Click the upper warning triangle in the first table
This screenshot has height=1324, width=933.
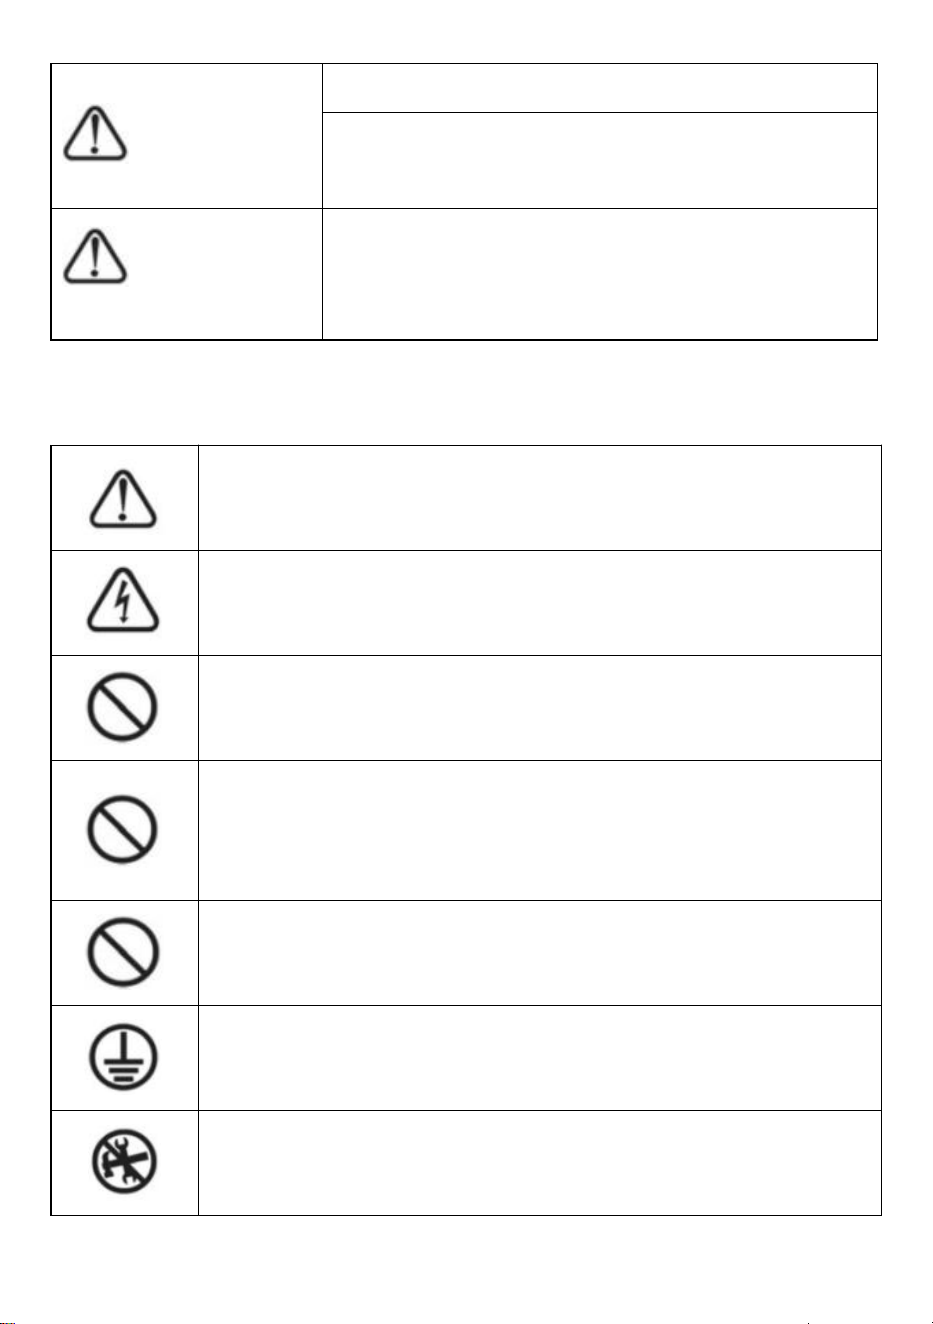point(95,135)
